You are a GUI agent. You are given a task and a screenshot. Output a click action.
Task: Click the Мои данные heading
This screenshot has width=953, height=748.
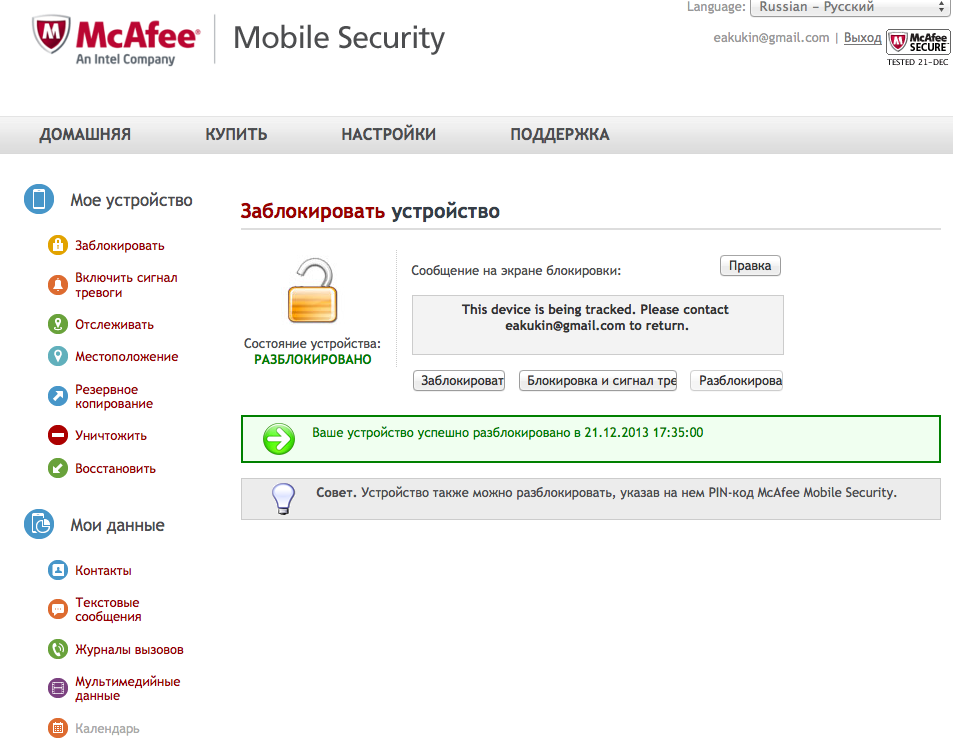117,525
